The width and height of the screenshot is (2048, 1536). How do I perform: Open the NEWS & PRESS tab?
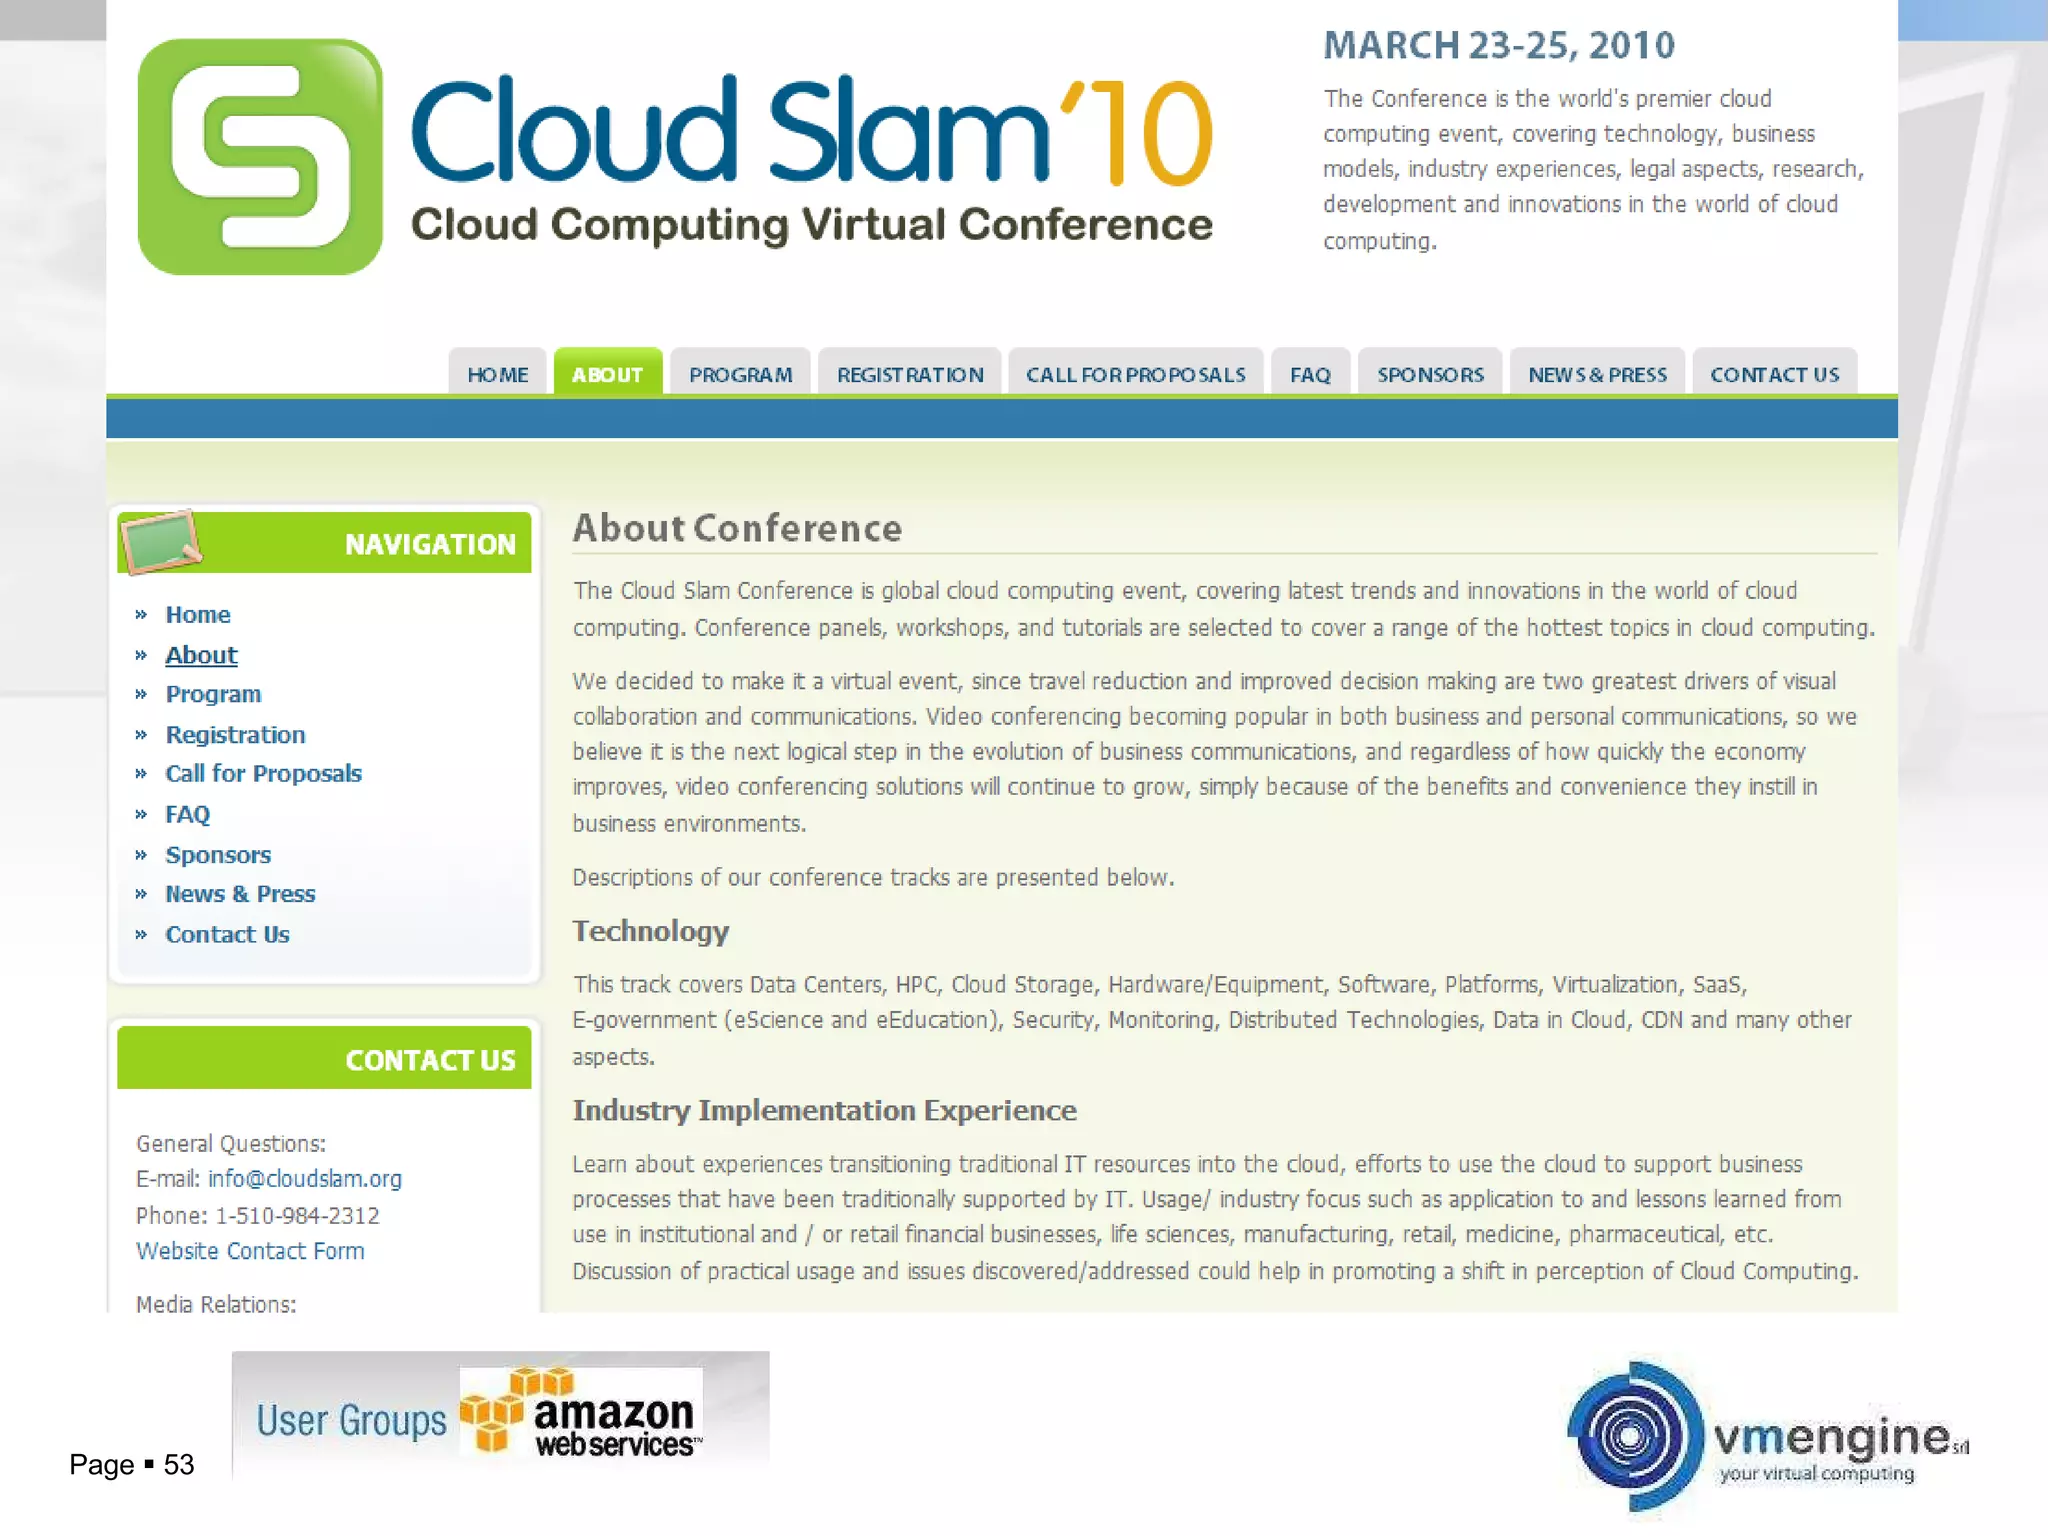click(x=1597, y=375)
